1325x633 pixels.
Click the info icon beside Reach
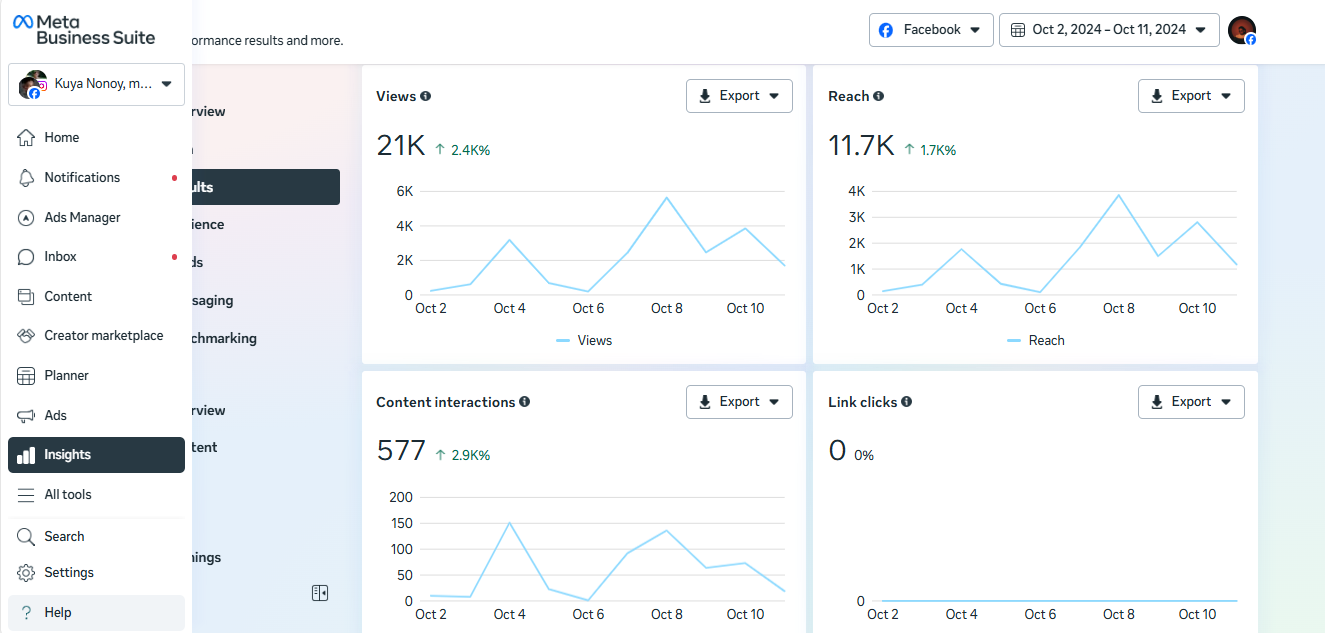(878, 96)
